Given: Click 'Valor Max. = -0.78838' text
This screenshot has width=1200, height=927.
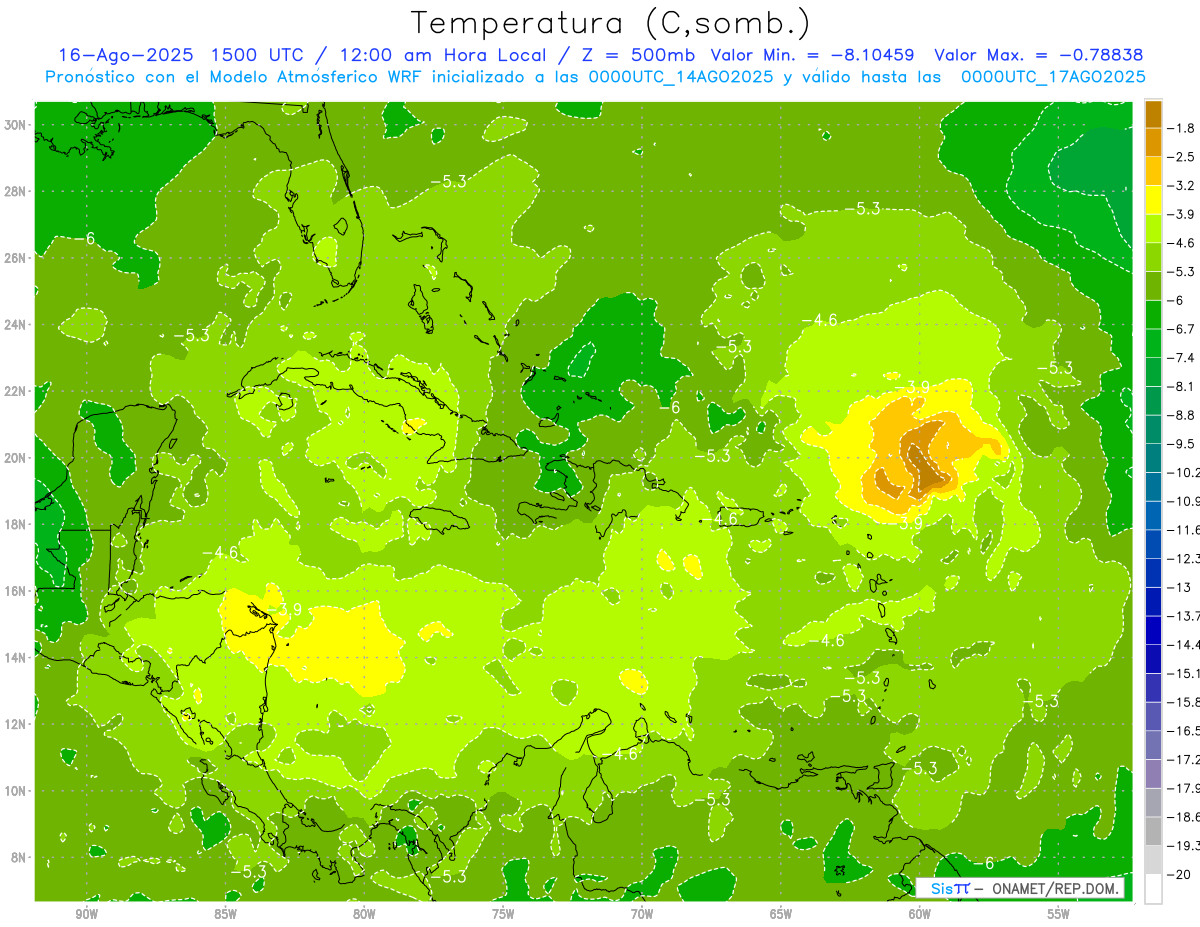Looking at the screenshot, I should [x=1038, y=55].
